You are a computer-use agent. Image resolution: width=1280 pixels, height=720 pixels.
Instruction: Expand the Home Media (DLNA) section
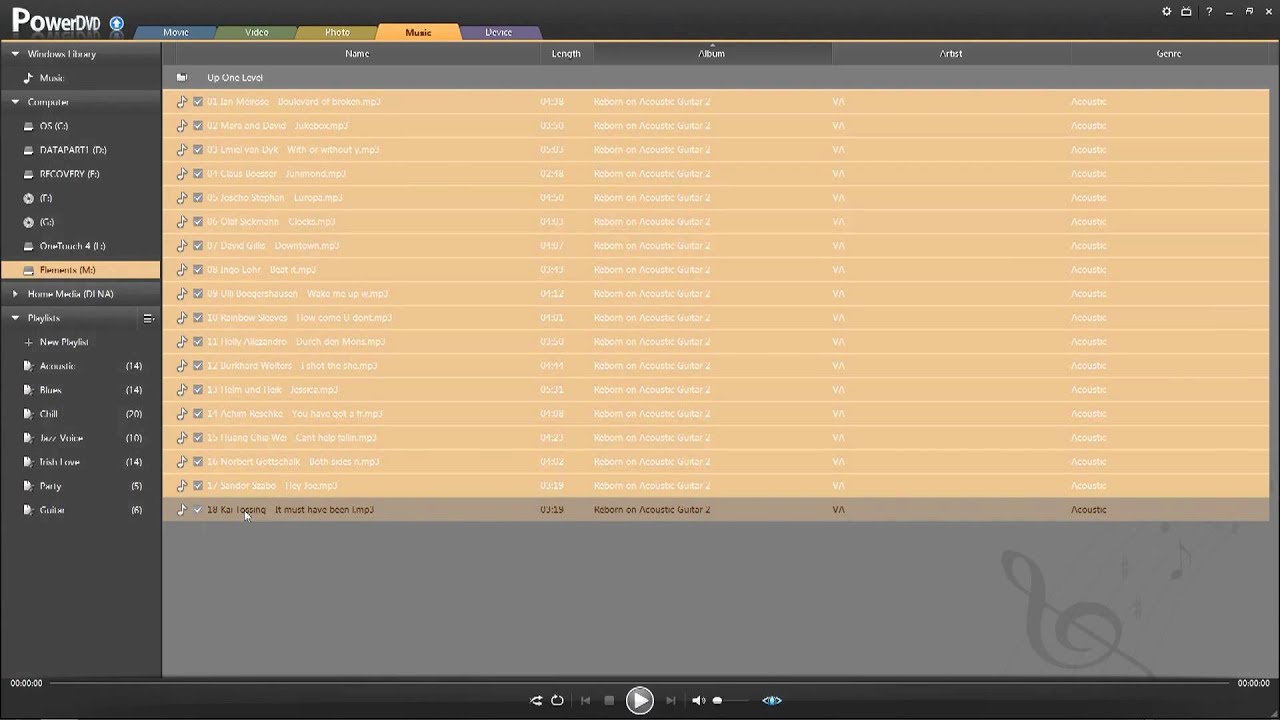[x=15, y=294]
